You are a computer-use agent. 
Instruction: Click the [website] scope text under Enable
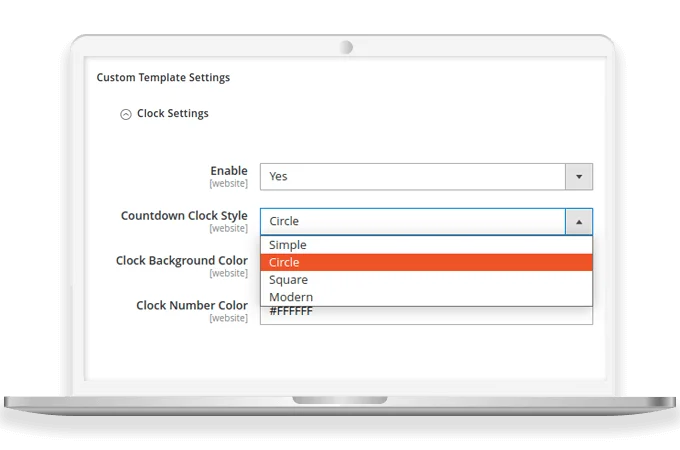tap(228, 184)
